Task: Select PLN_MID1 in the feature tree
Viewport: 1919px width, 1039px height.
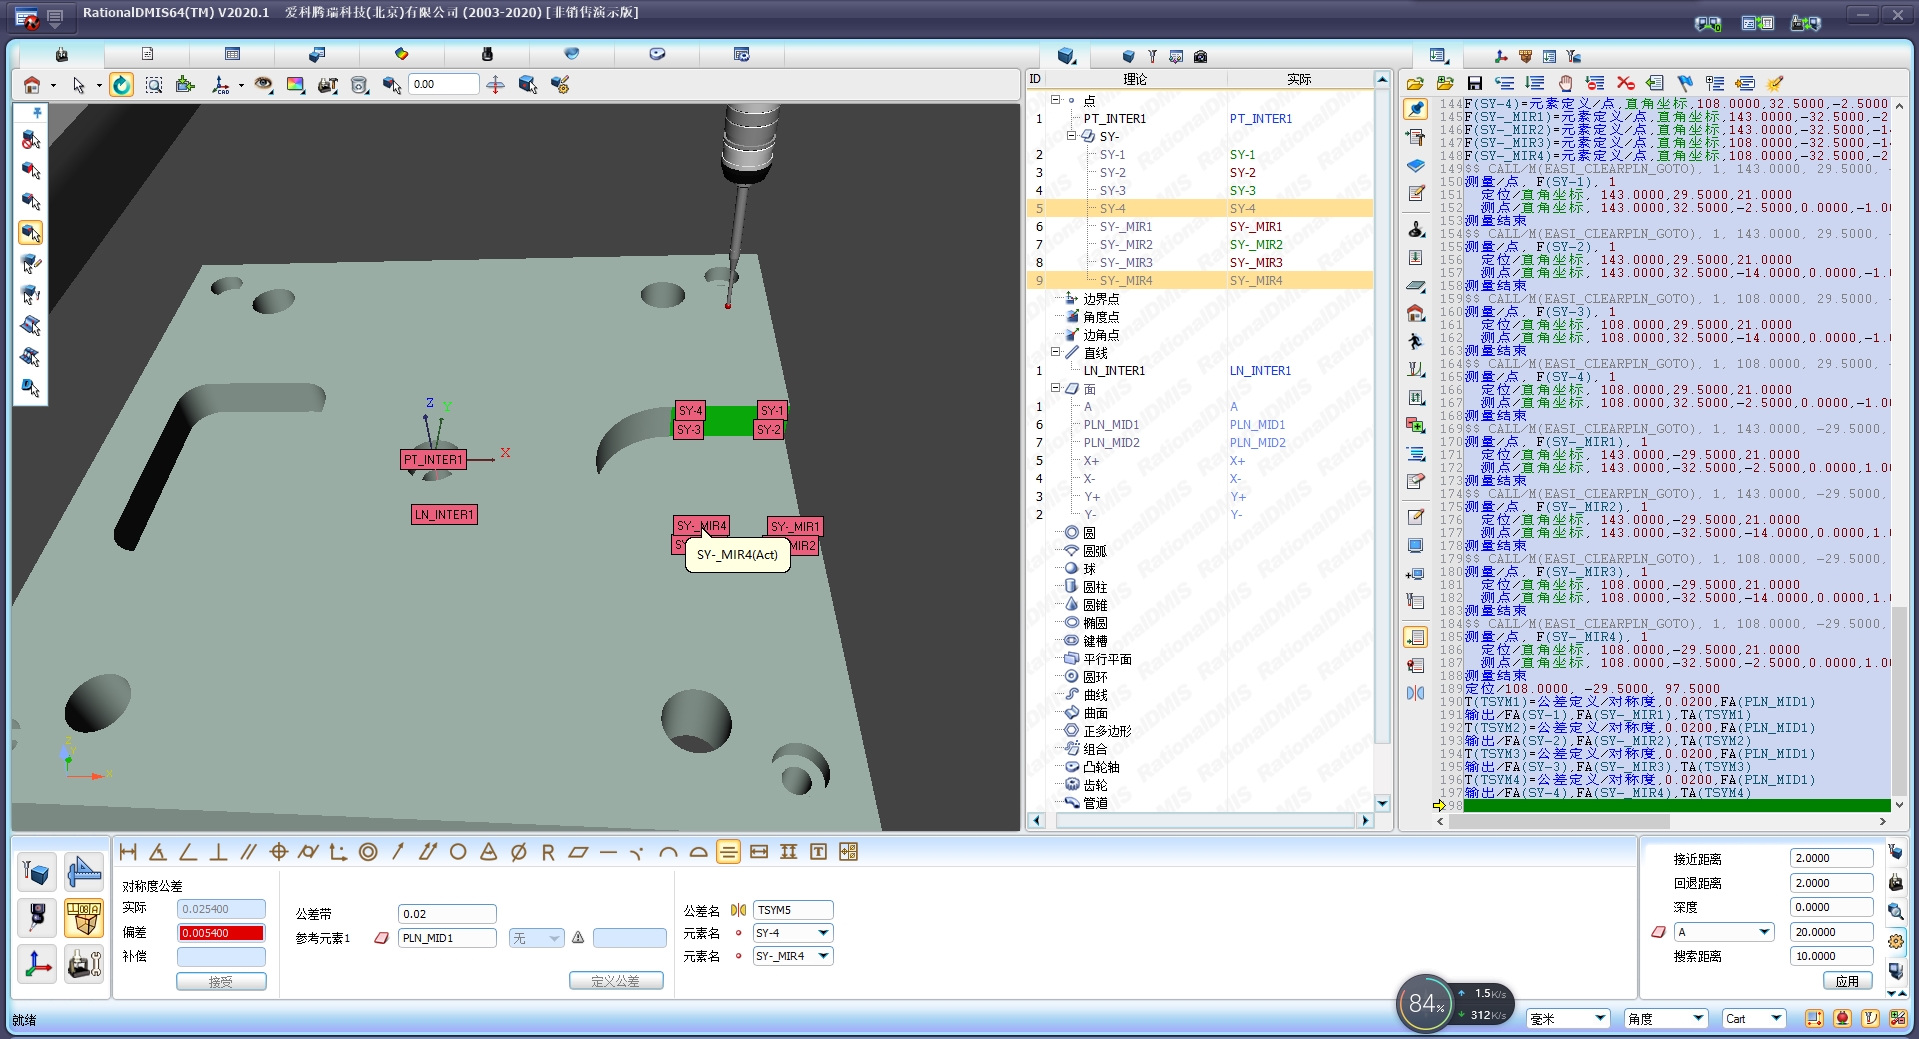Action: pos(1111,425)
